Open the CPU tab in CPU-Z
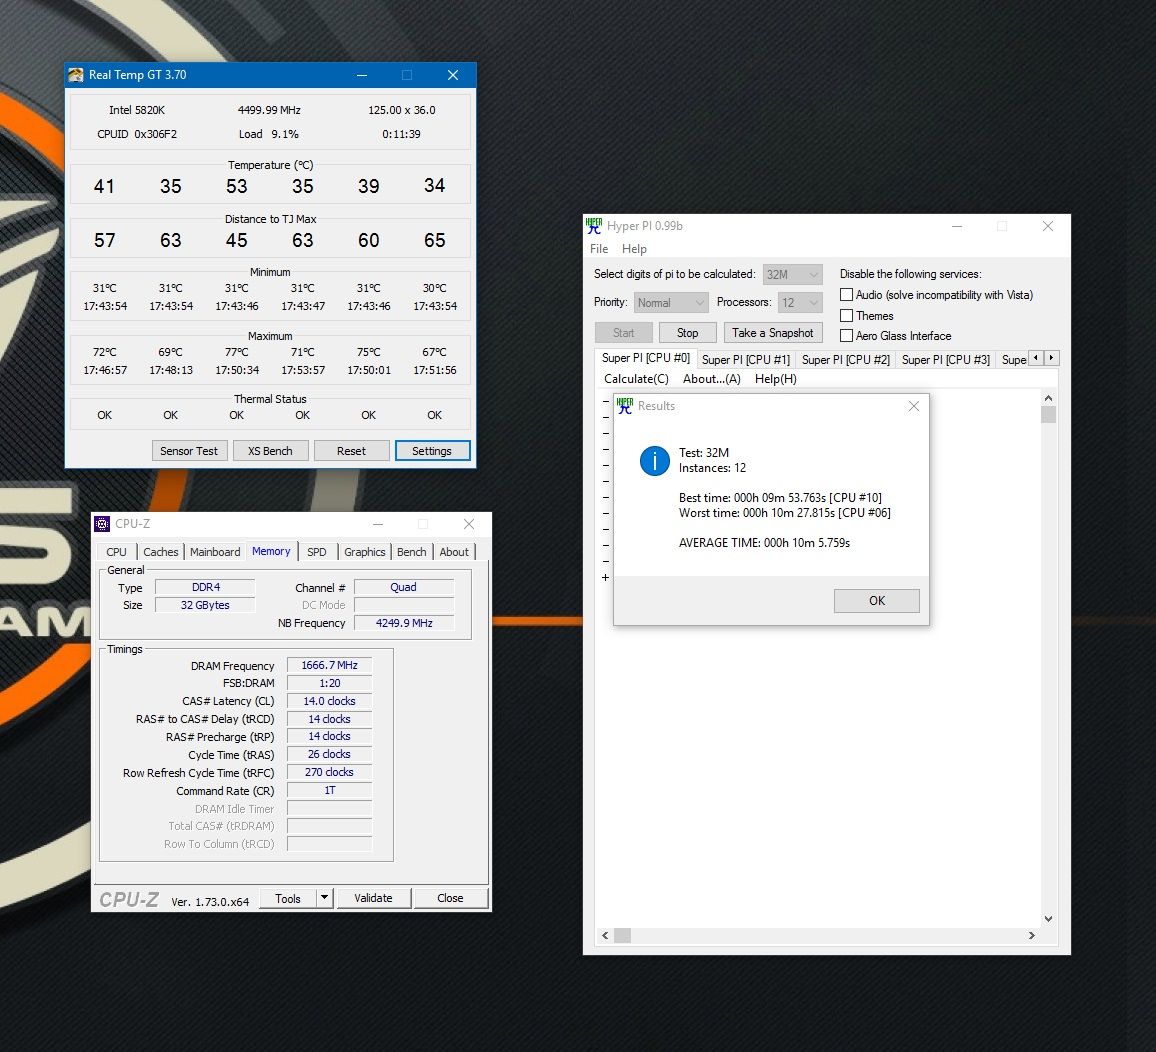 116,552
